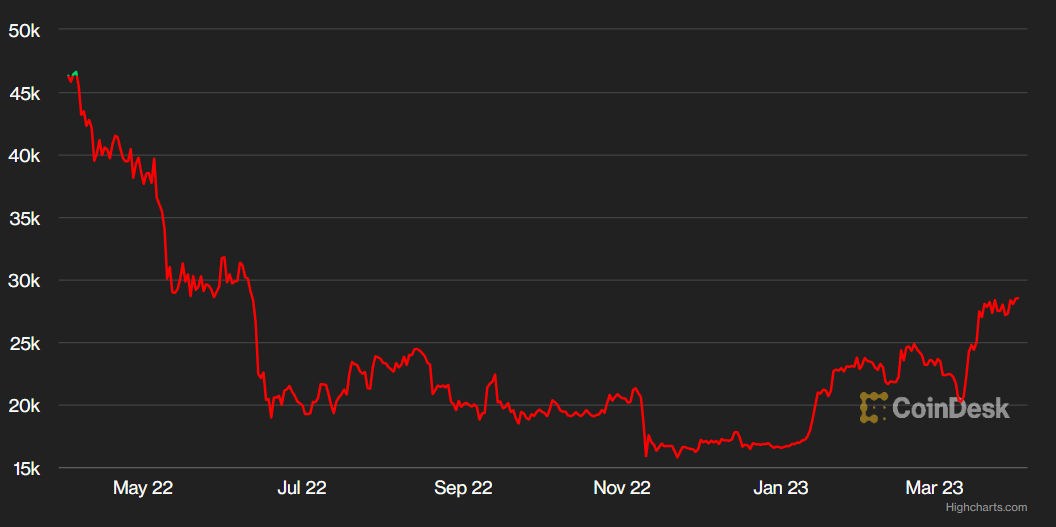This screenshot has height=527, width=1056.
Task: Select the Nov 22 x-axis label
Action: [622, 488]
